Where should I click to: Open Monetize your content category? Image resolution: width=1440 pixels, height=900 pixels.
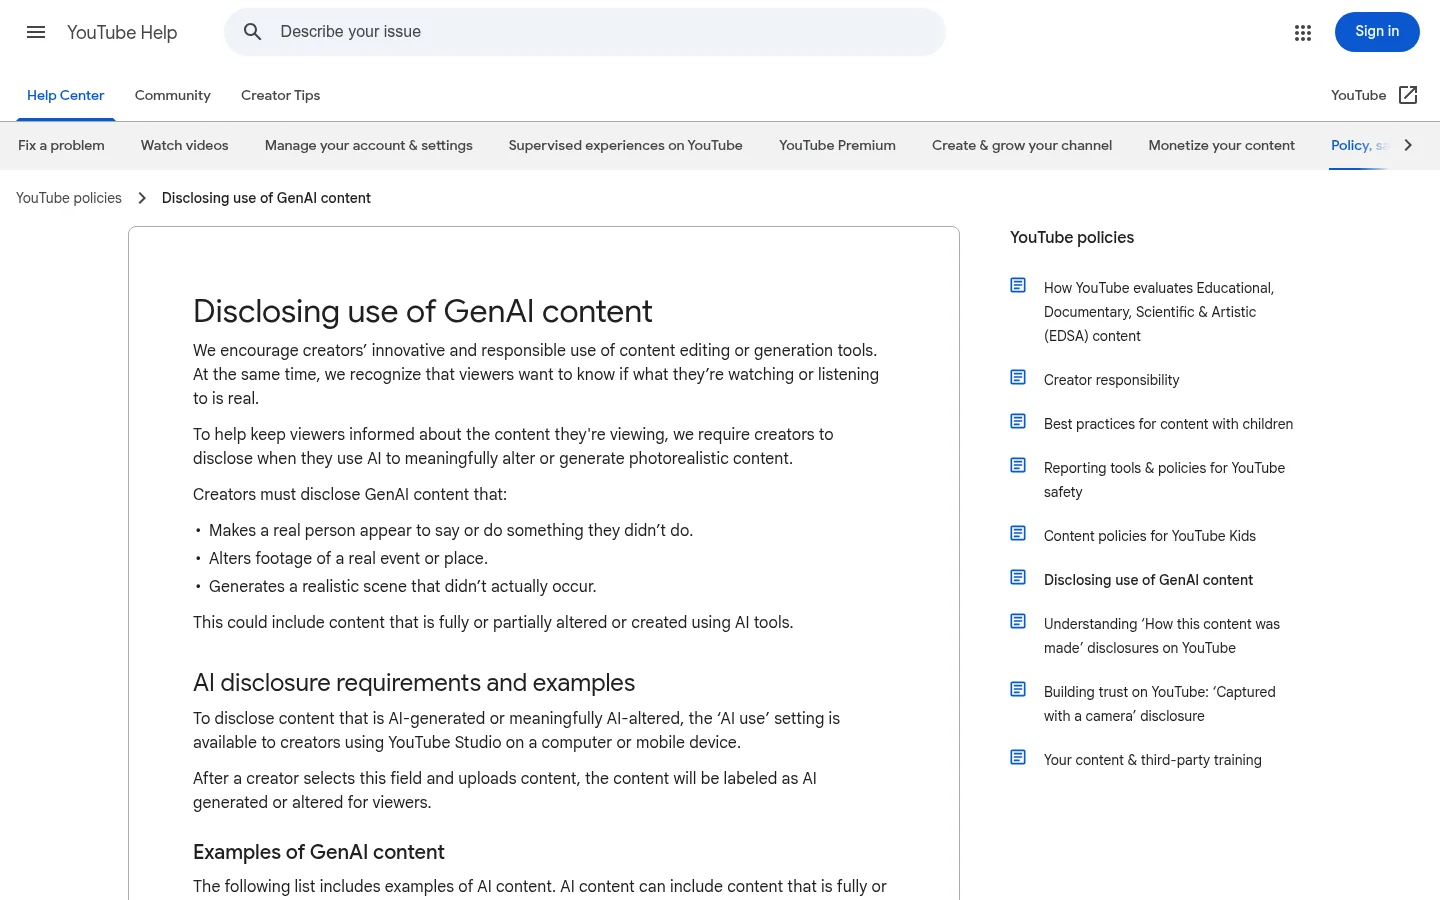(x=1222, y=145)
